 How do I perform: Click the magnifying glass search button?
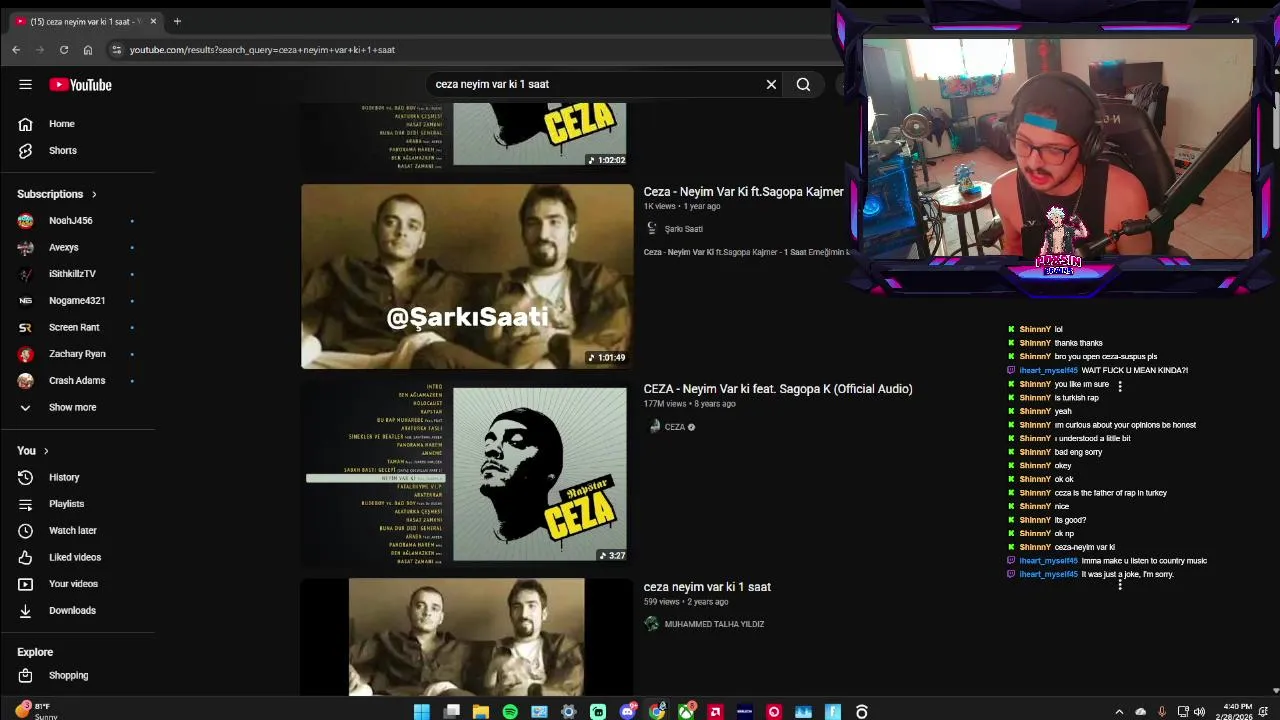tap(803, 85)
